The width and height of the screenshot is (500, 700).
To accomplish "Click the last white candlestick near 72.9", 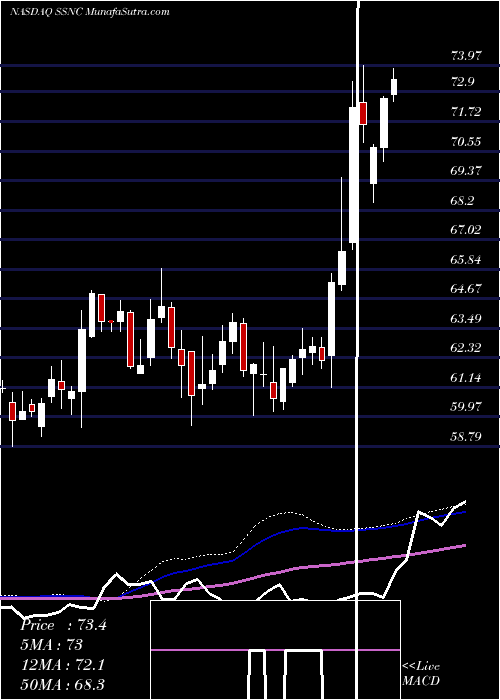I will (394, 87).
